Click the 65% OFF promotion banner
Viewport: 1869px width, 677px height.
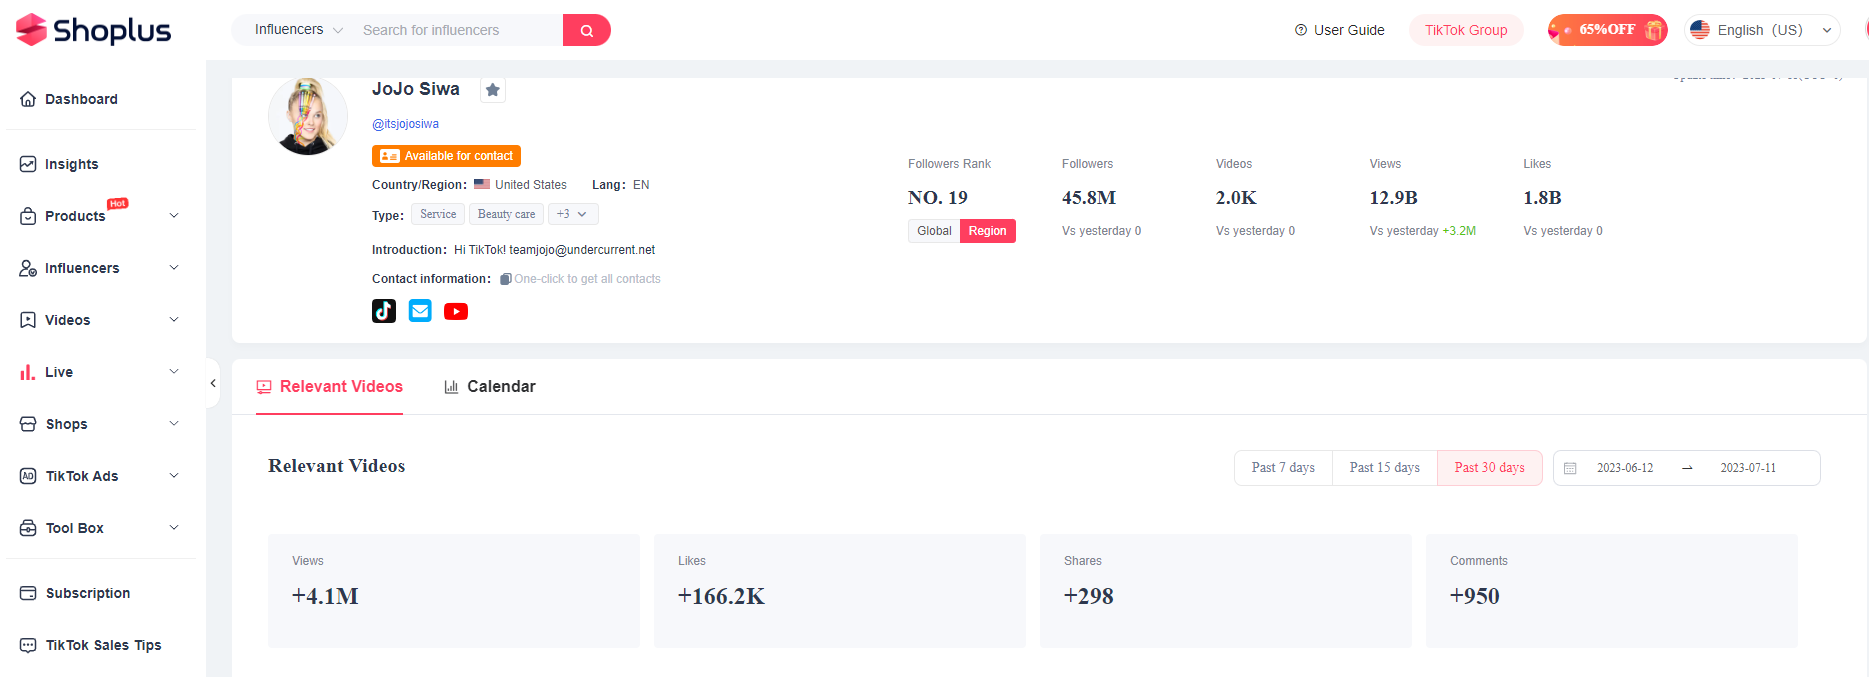tap(1607, 30)
